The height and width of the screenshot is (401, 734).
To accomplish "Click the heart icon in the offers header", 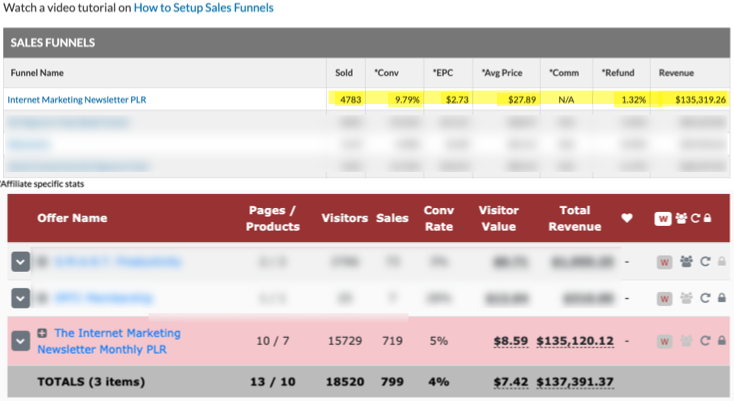I will pyautogui.click(x=627, y=218).
